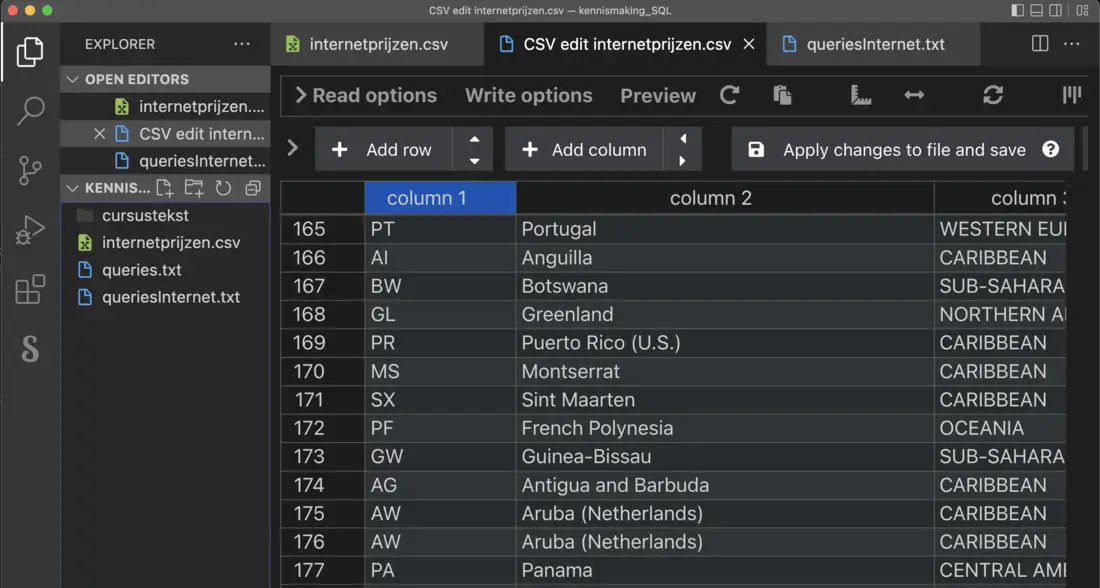Open Write options section
This screenshot has width=1100, height=588.
pyautogui.click(x=528, y=95)
